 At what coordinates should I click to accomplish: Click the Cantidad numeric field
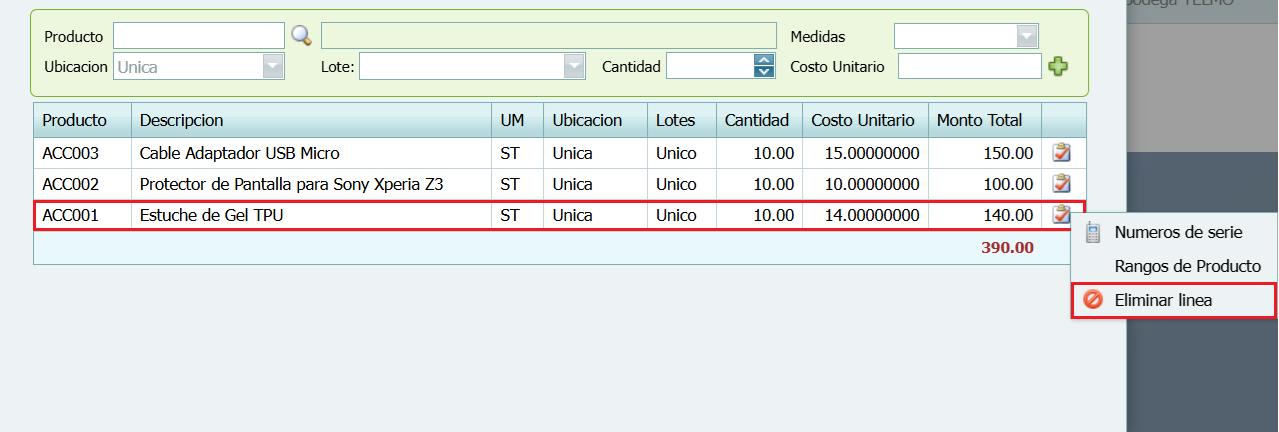coord(710,66)
